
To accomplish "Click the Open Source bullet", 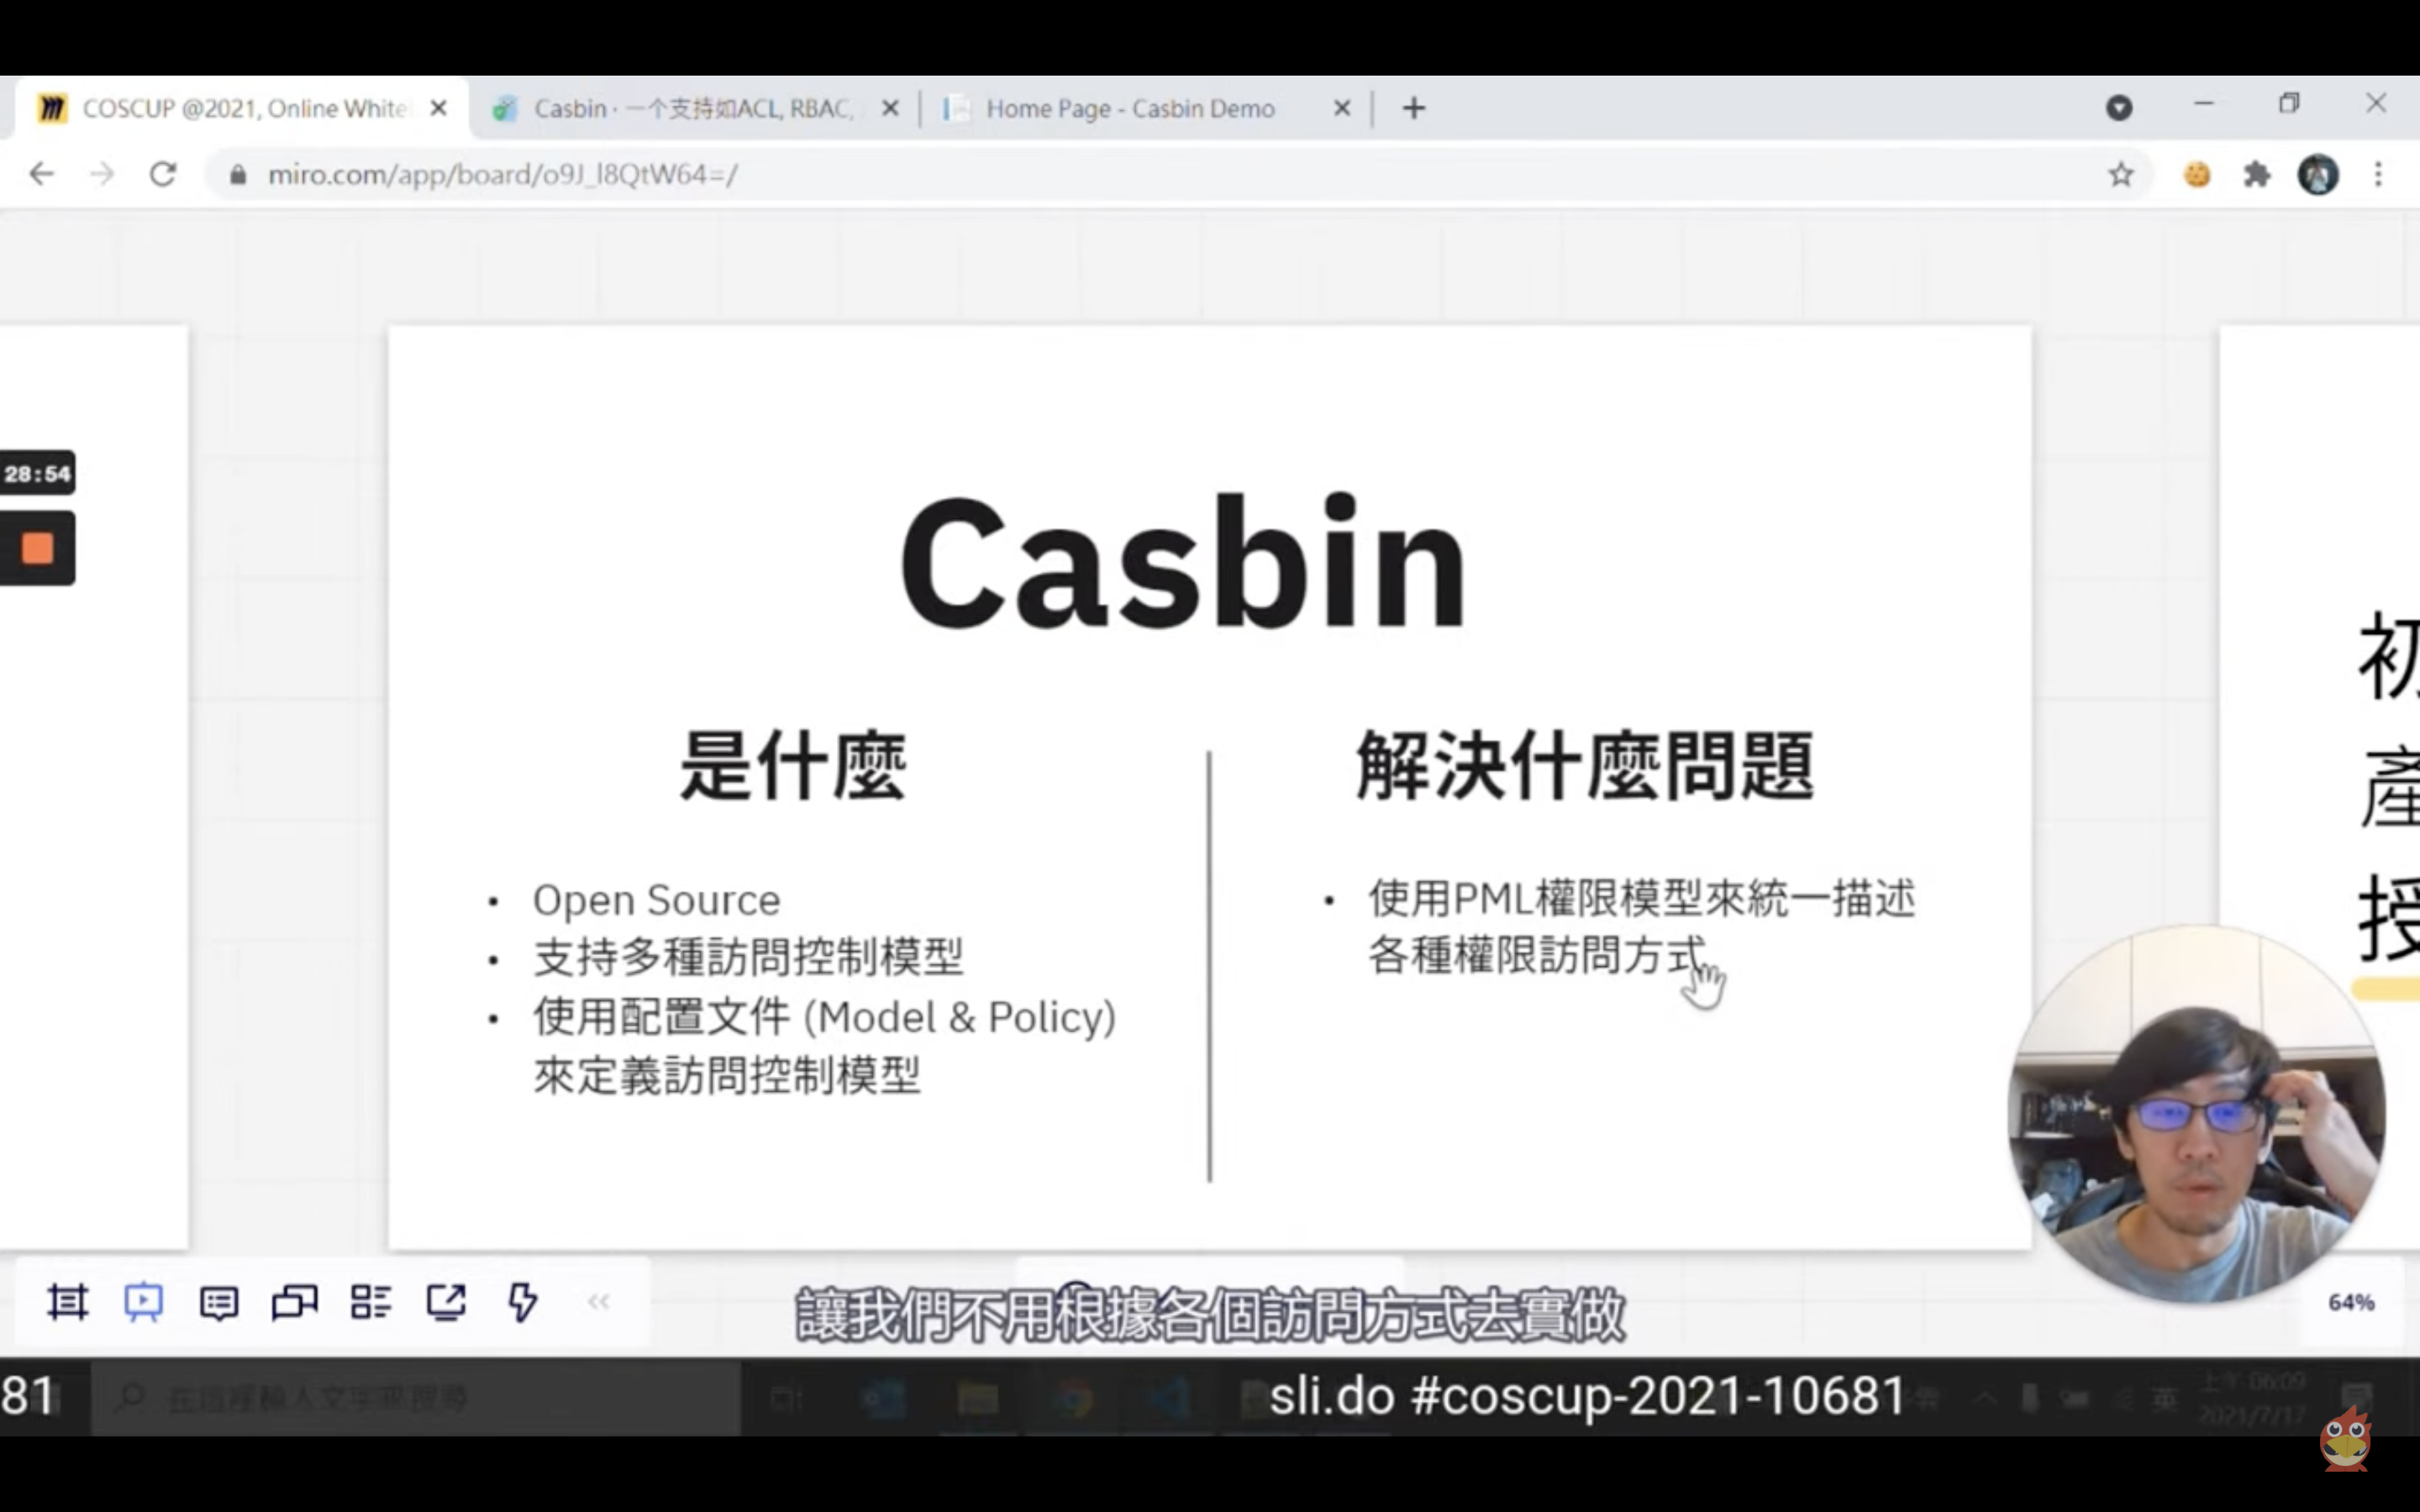I will click(x=656, y=900).
